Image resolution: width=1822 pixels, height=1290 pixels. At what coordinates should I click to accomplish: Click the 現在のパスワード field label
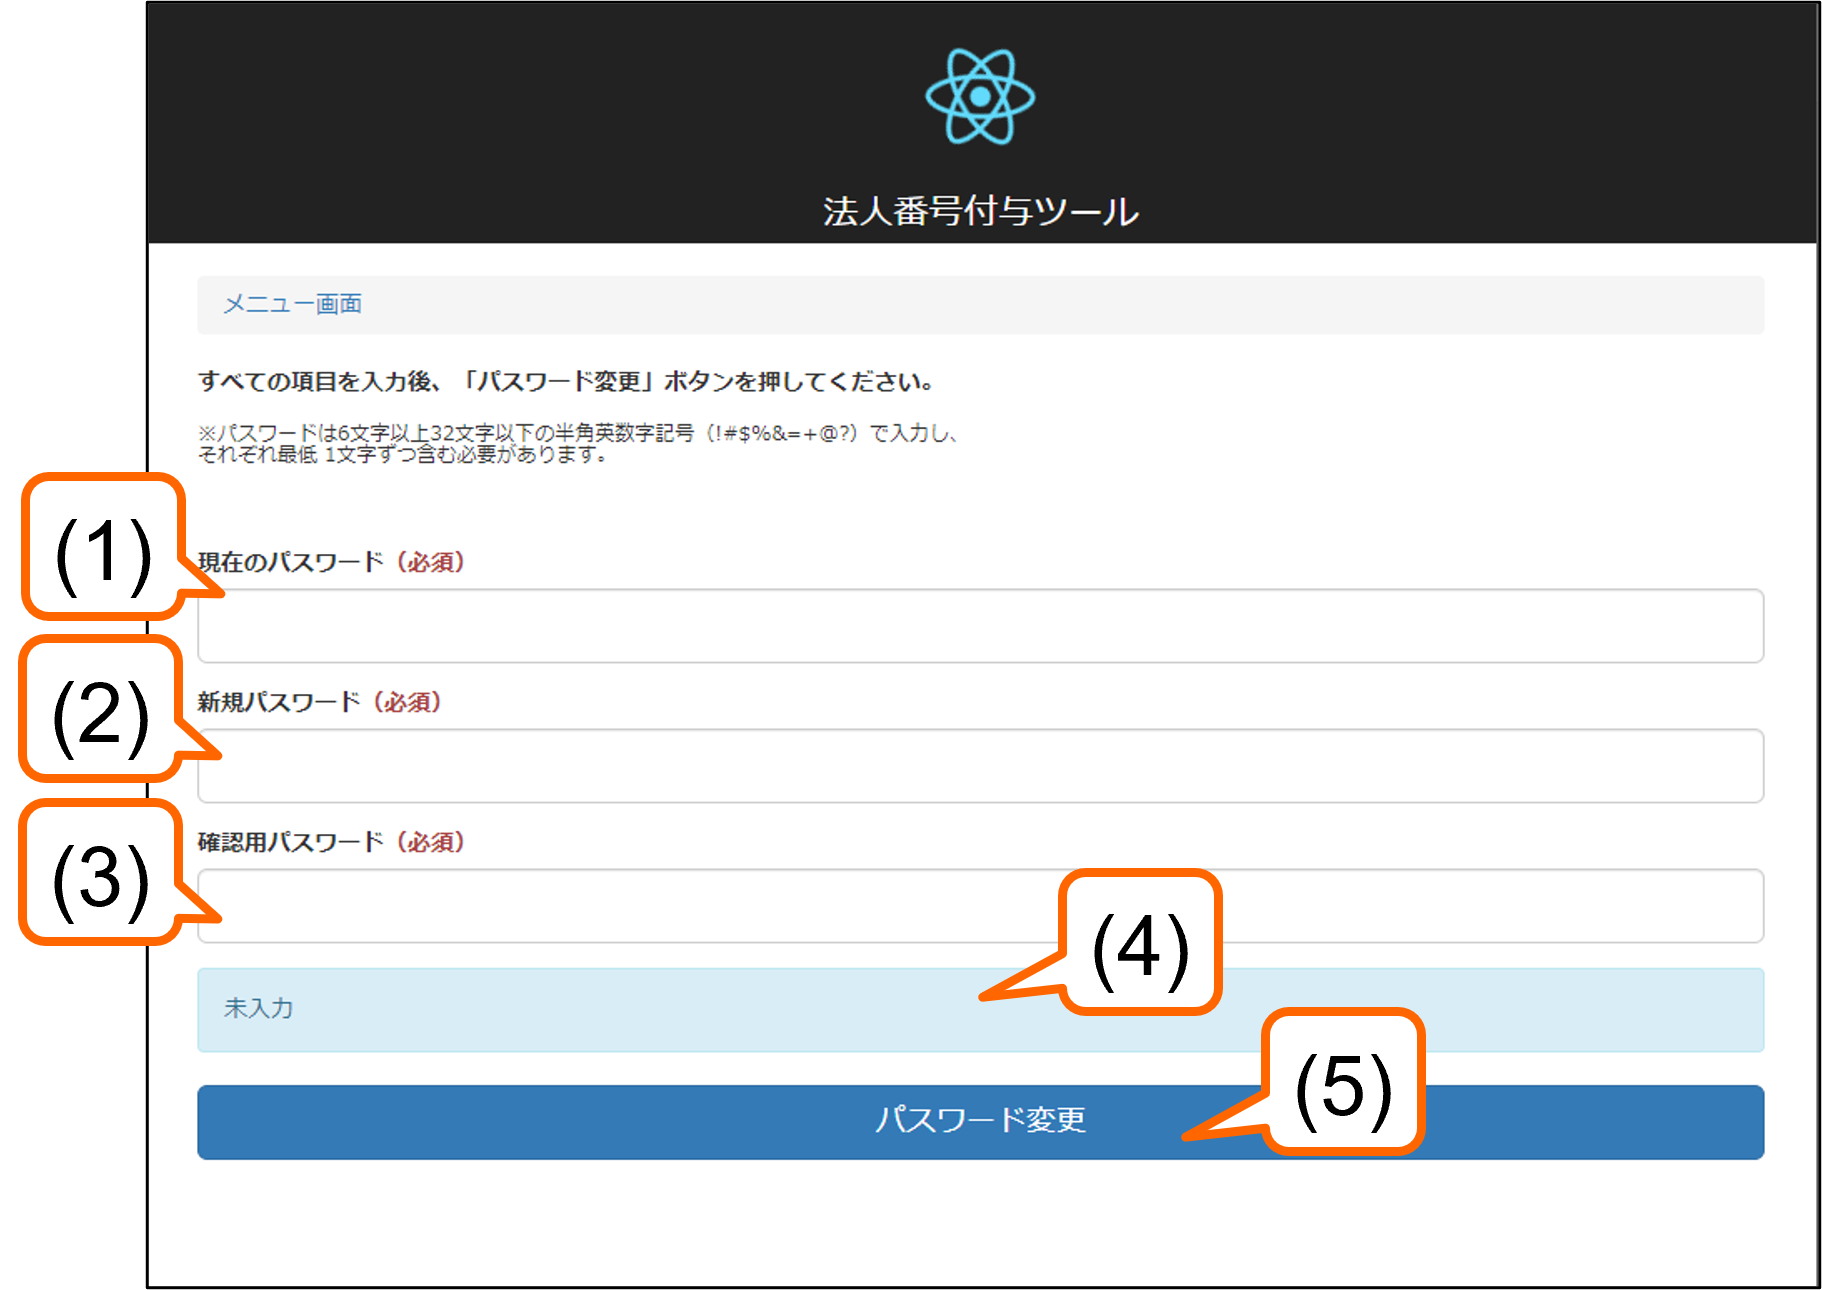pos(290,562)
